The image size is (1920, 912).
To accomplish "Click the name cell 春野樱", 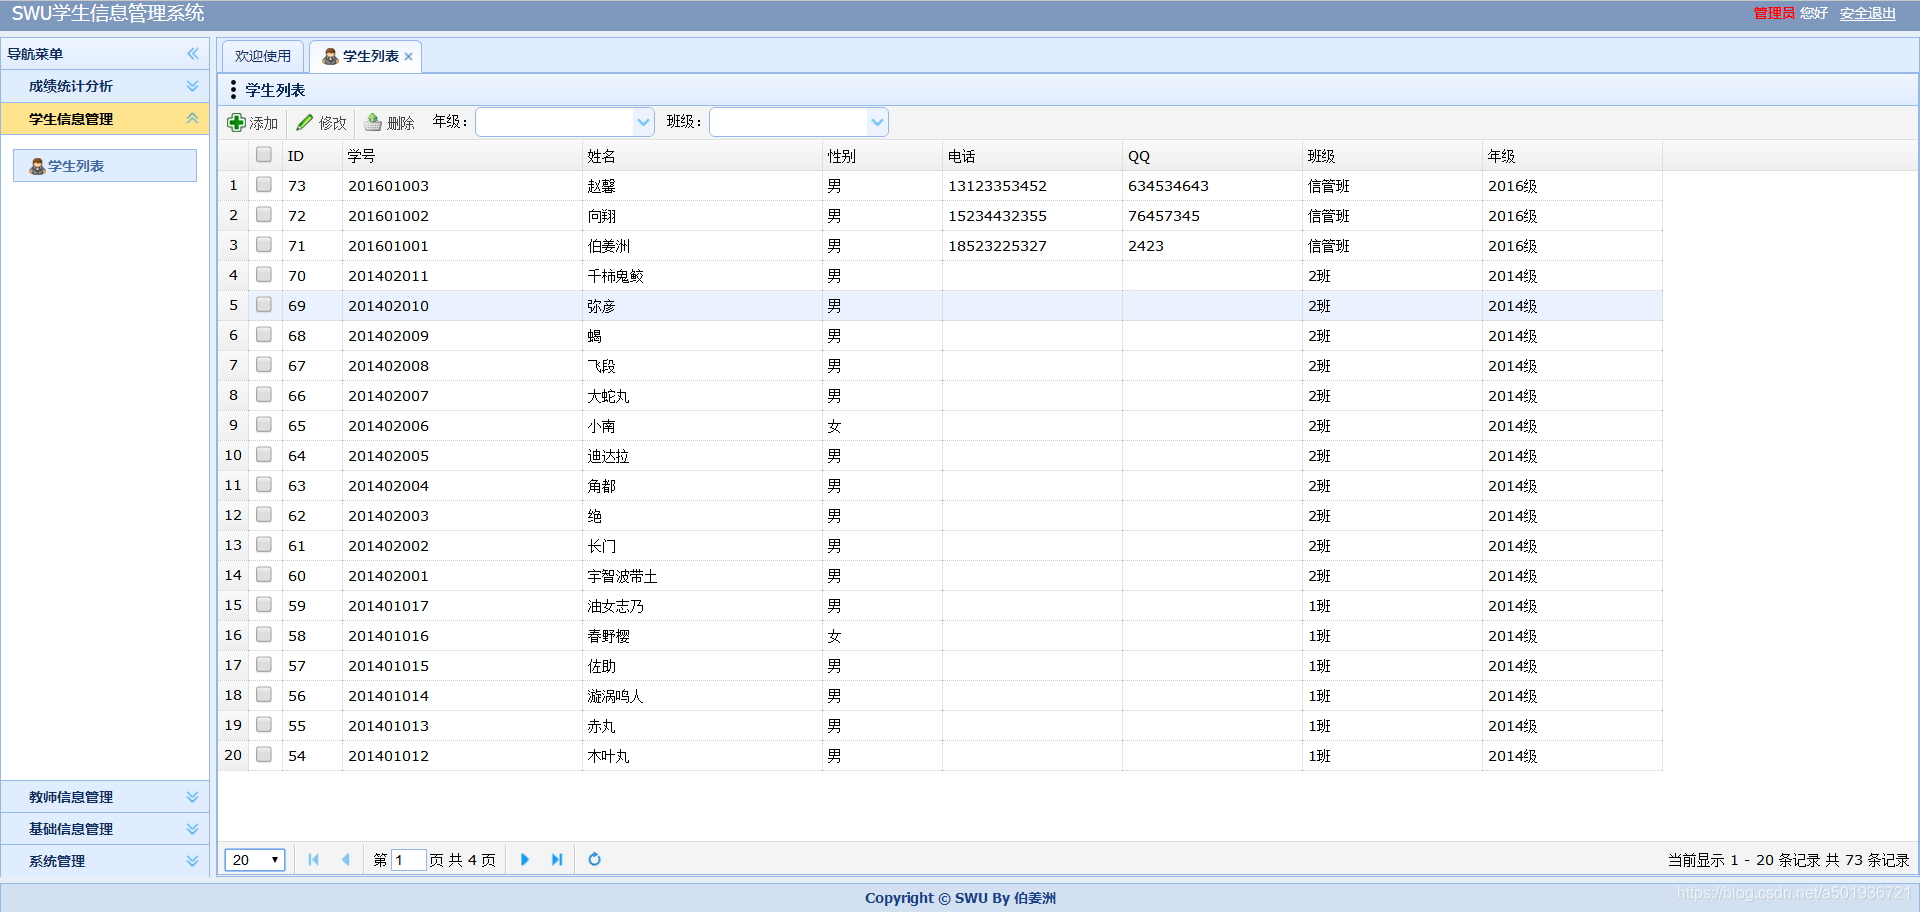I will tap(702, 636).
